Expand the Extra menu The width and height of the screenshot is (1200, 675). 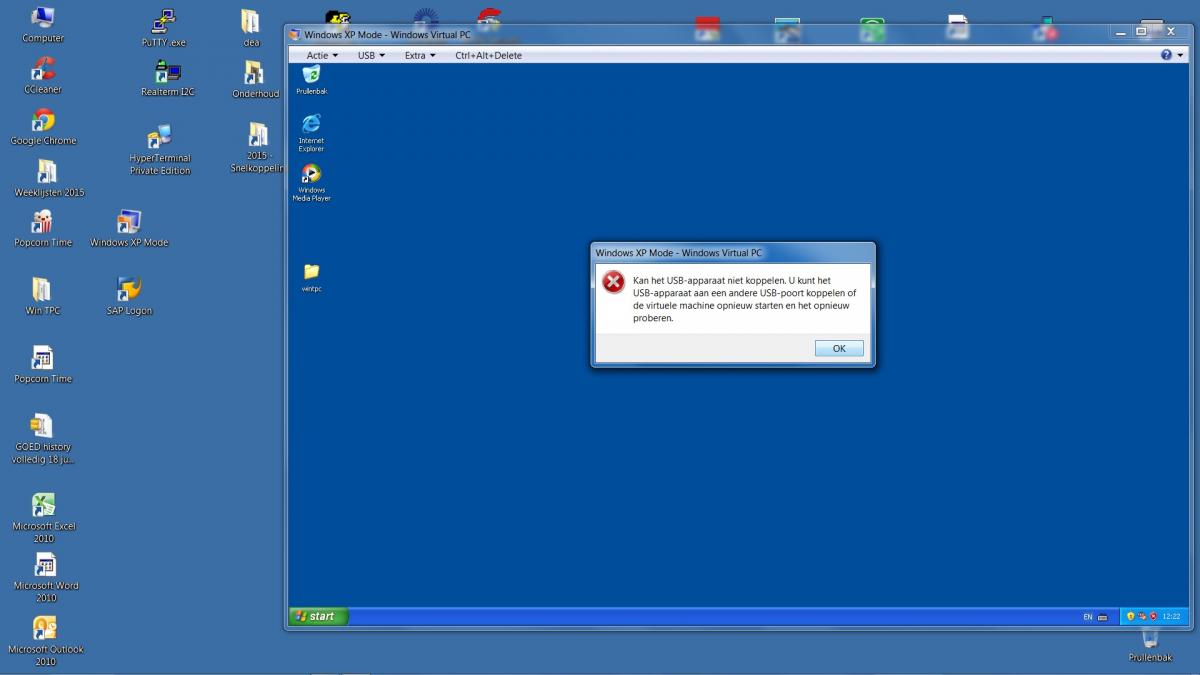(x=420, y=55)
